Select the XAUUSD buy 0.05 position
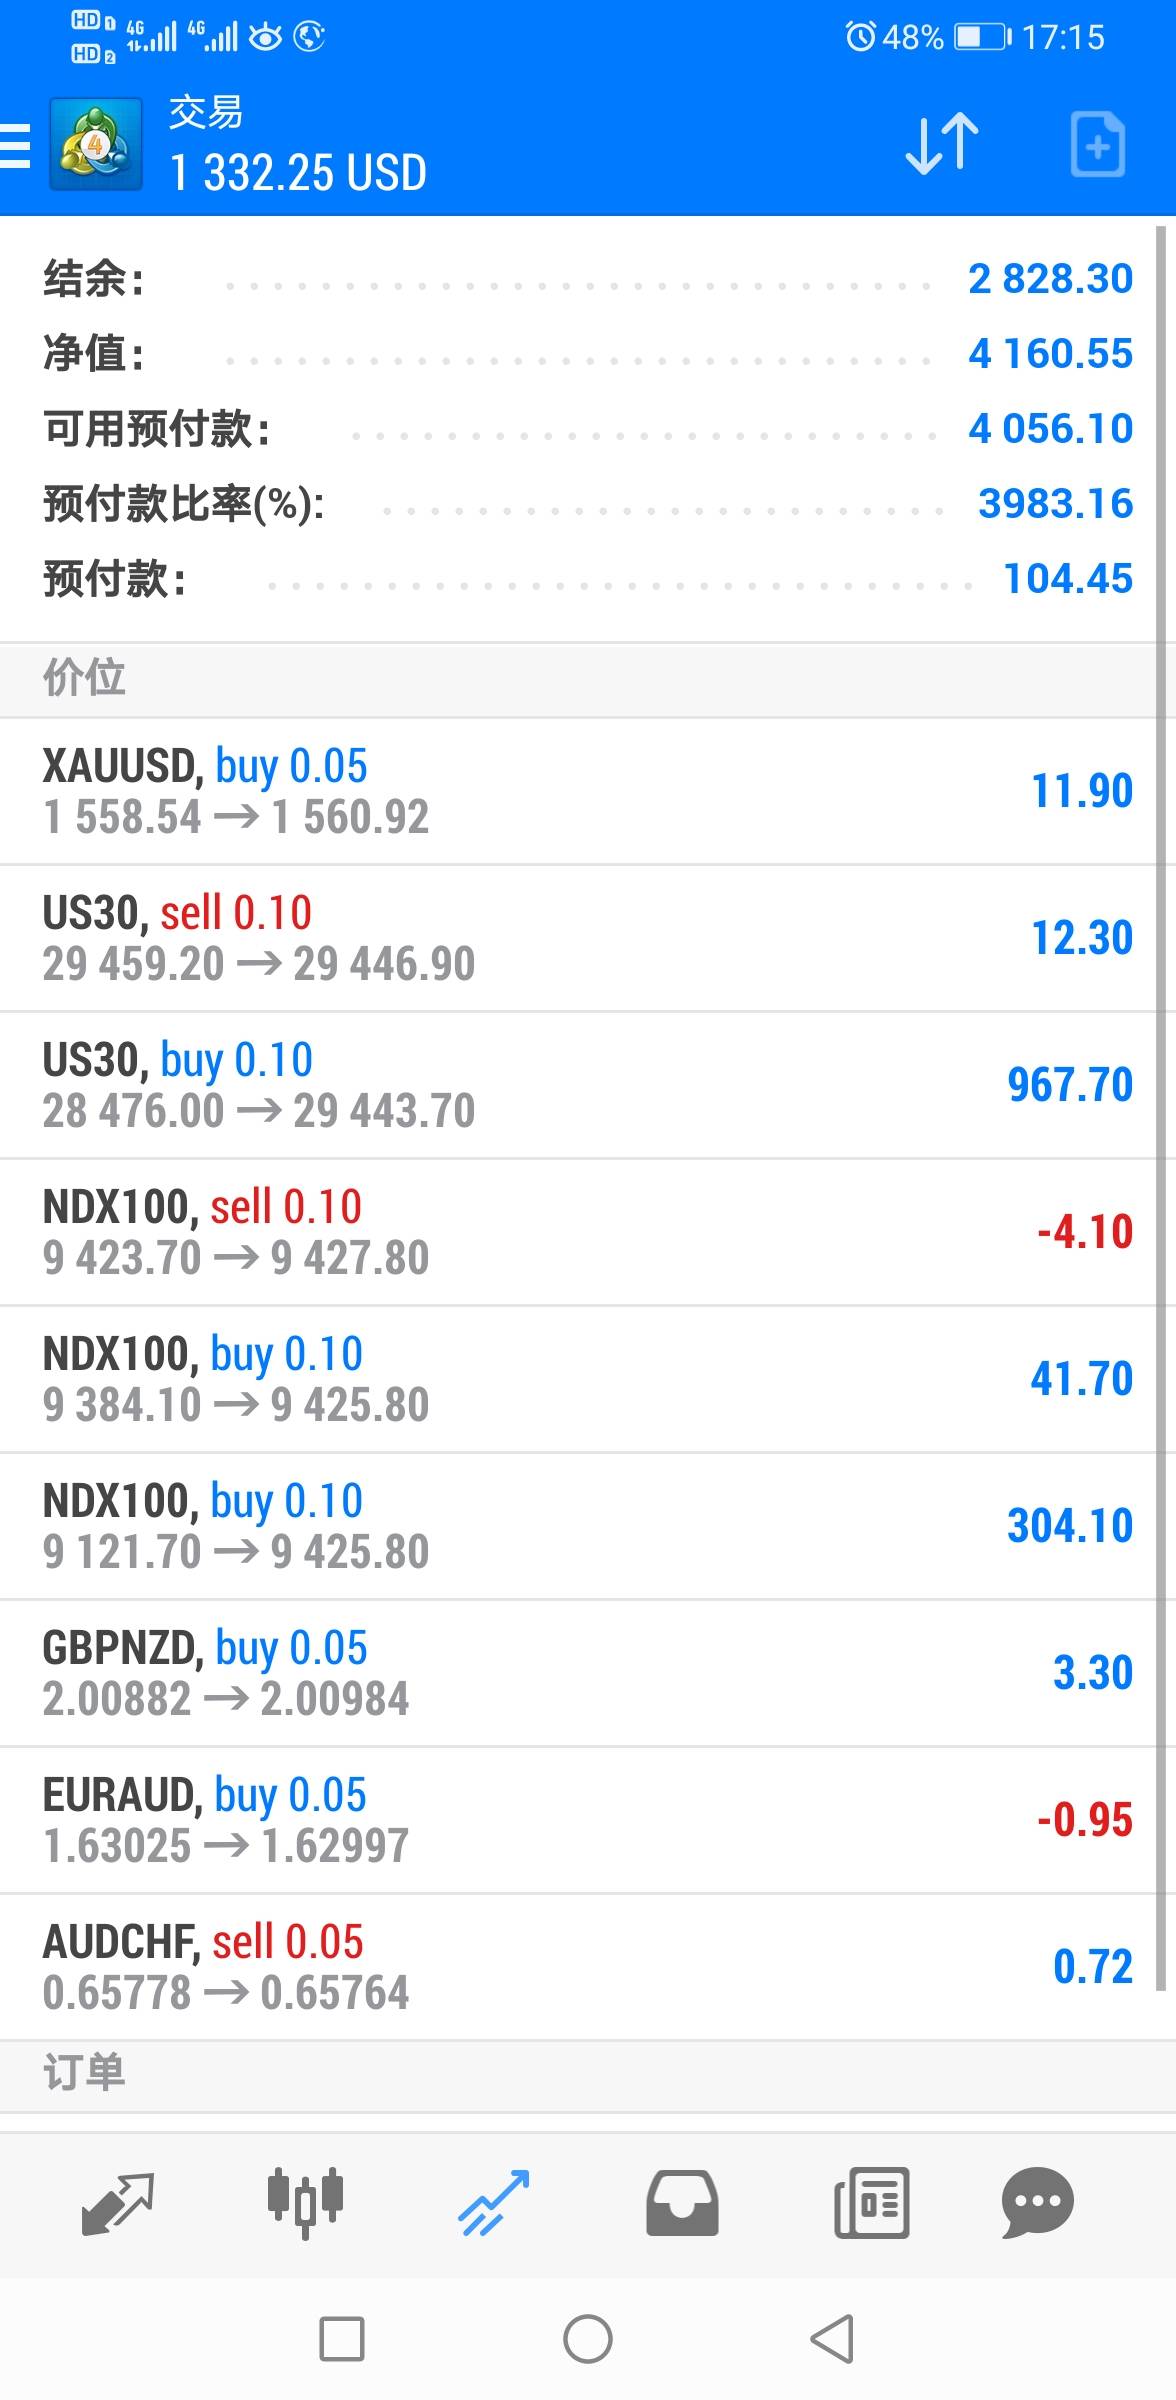The height and width of the screenshot is (2400, 1176). click(580, 791)
